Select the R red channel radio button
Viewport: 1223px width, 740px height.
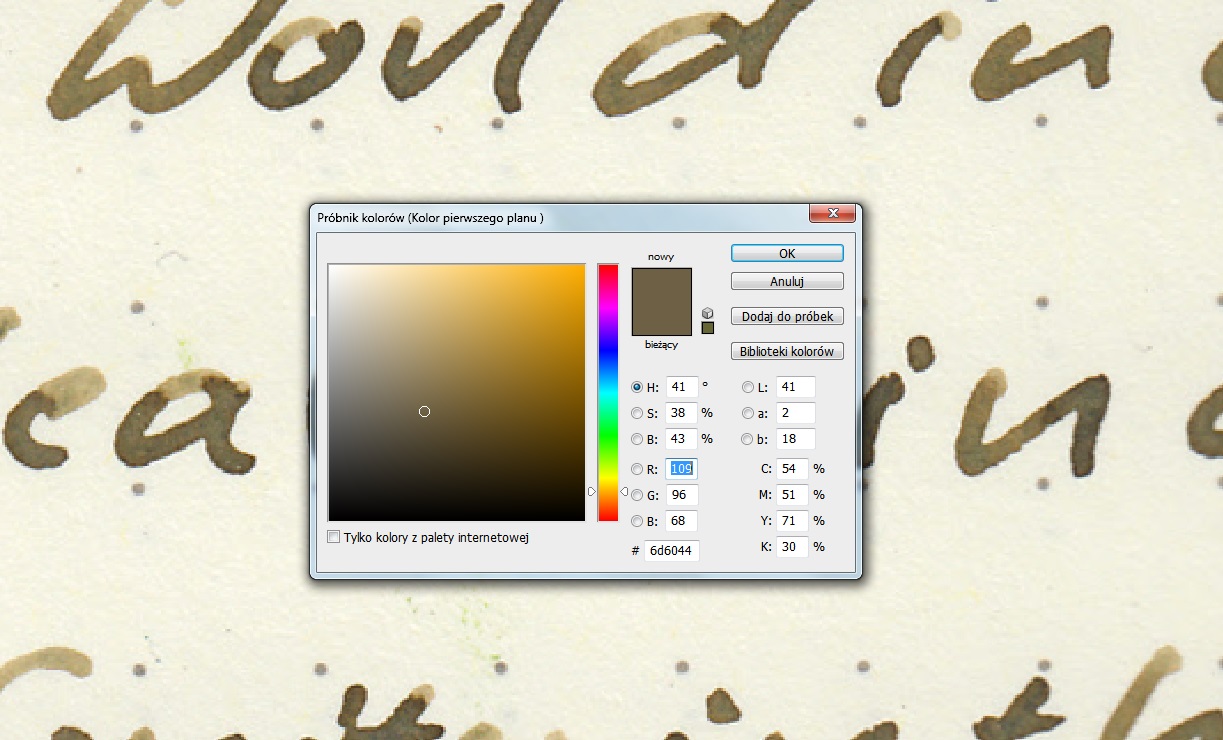[x=637, y=469]
